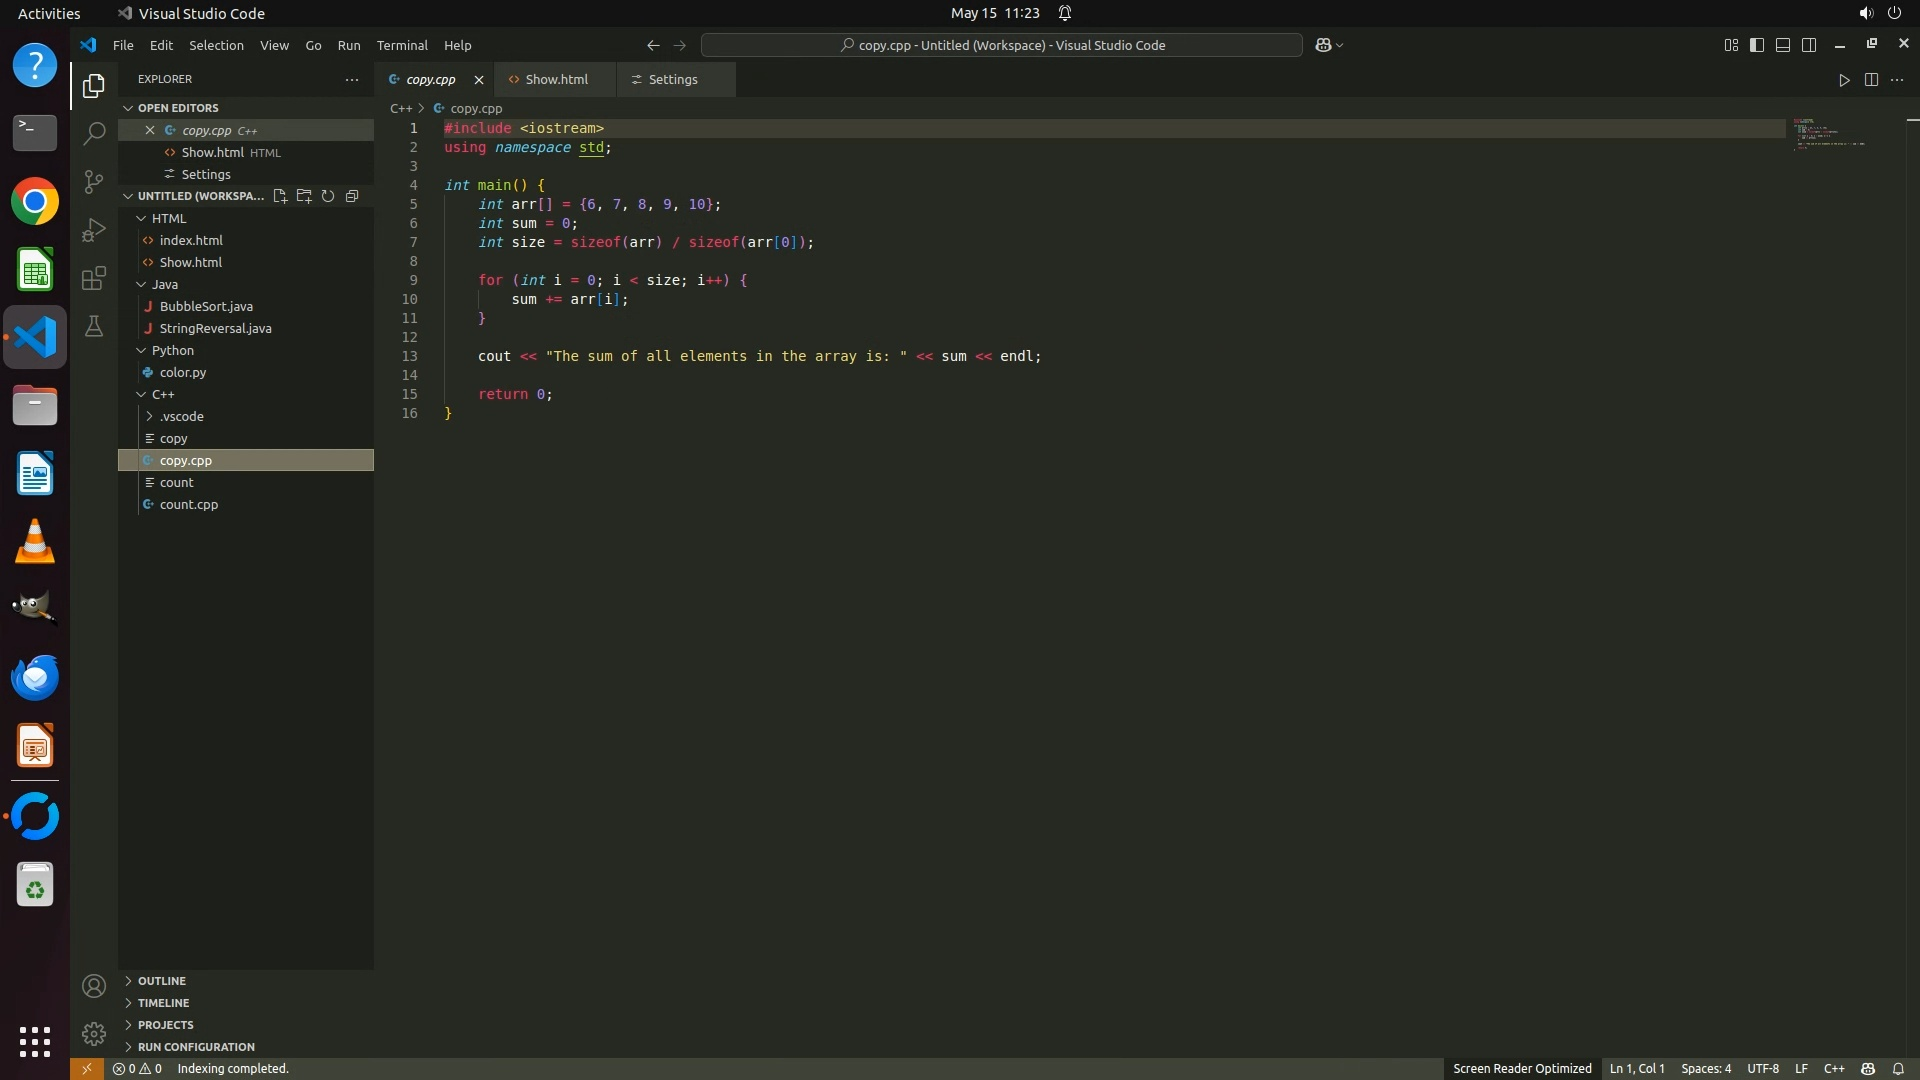Click Refresh Explorer icon
Screen dimensions: 1920x1080
(x=328, y=196)
